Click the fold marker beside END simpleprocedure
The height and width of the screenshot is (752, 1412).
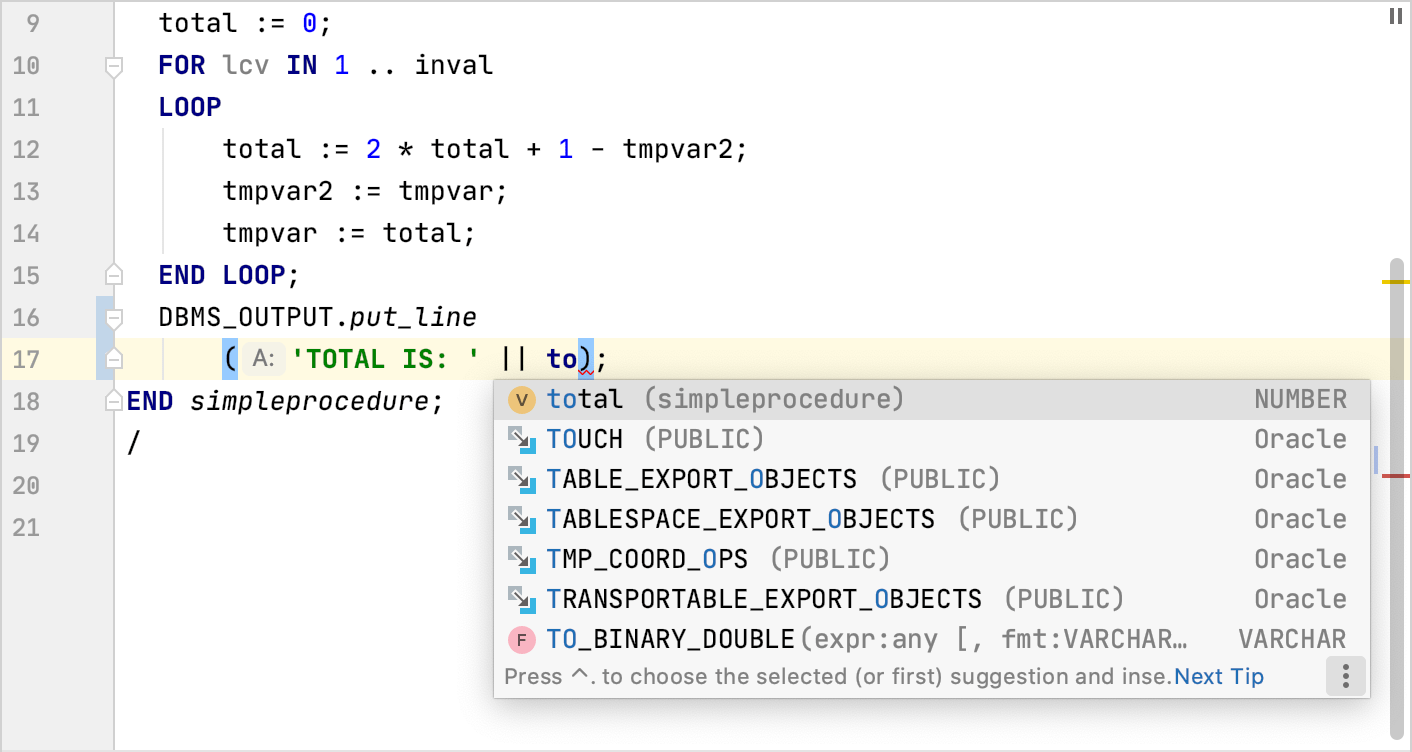(113, 399)
